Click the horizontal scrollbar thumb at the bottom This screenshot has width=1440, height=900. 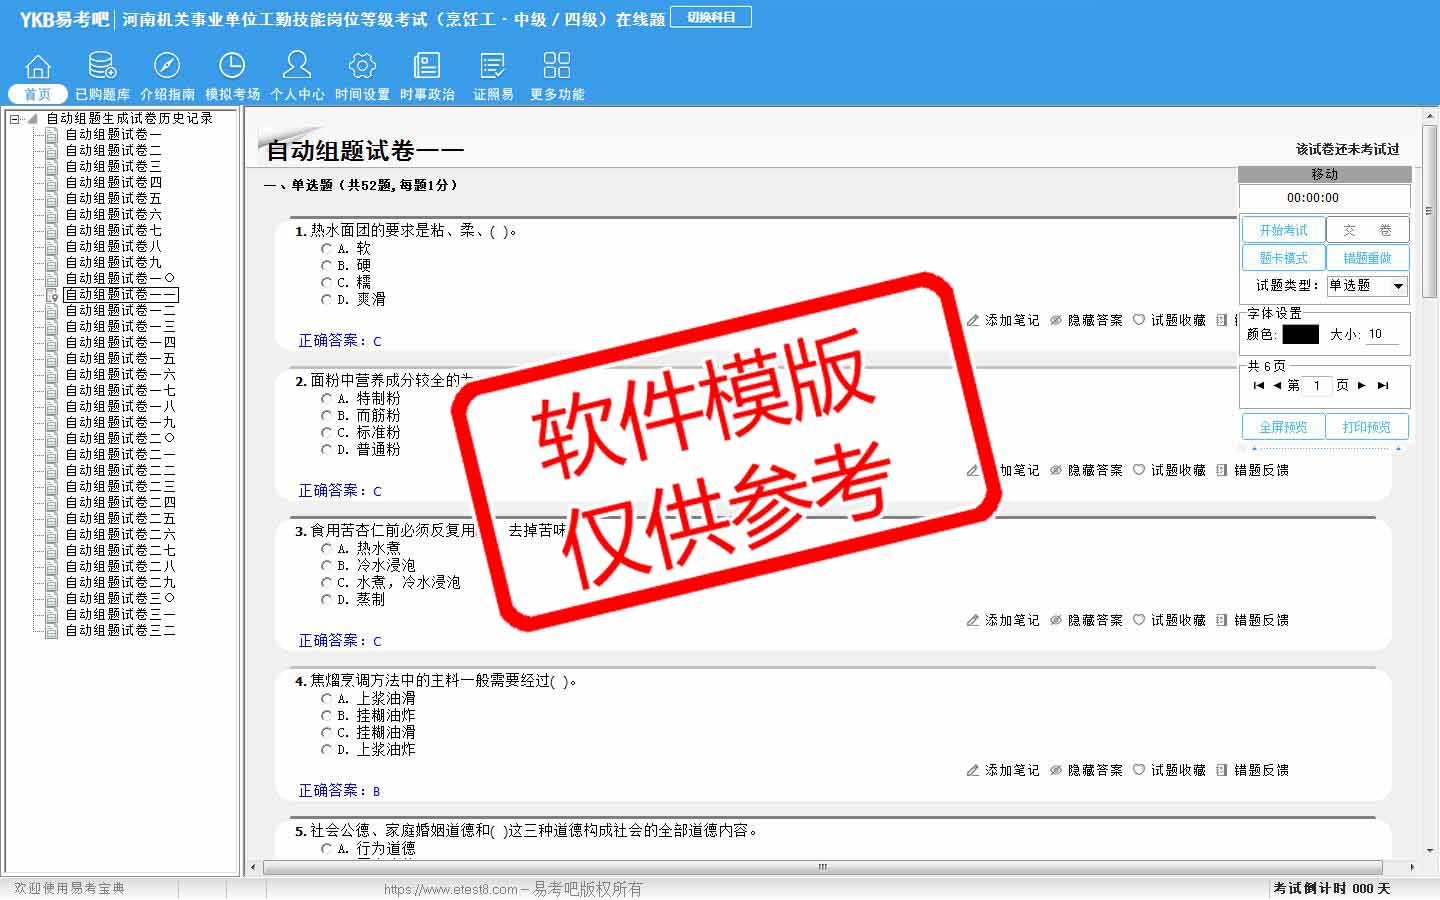coord(822,867)
